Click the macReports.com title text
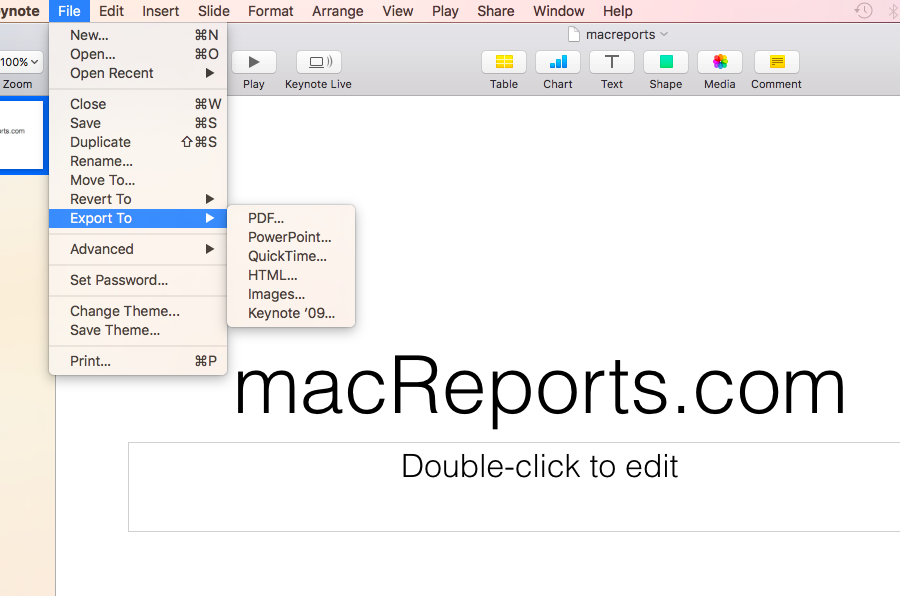This screenshot has height=596, width=900. click(540, 388)
